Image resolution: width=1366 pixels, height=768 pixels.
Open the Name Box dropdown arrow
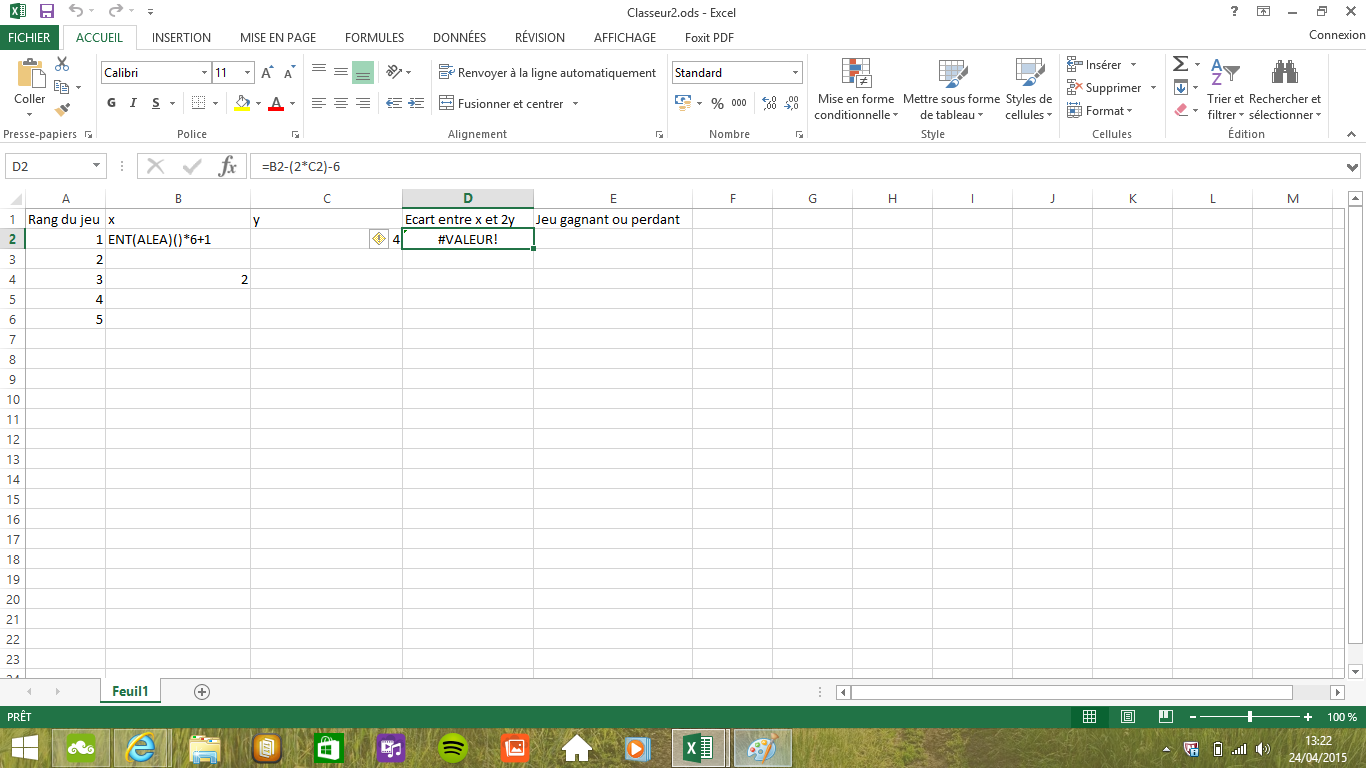(x=97, y=166)
